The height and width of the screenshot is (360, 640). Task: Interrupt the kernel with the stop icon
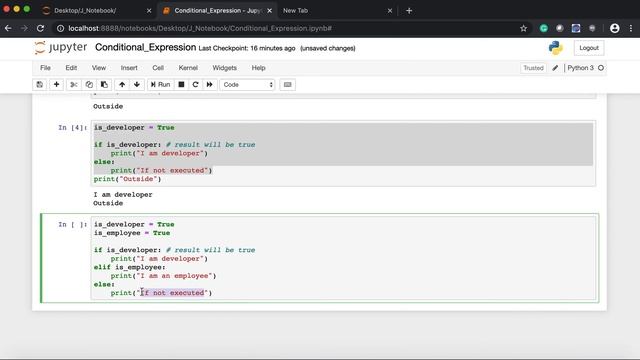click(181, 84)
